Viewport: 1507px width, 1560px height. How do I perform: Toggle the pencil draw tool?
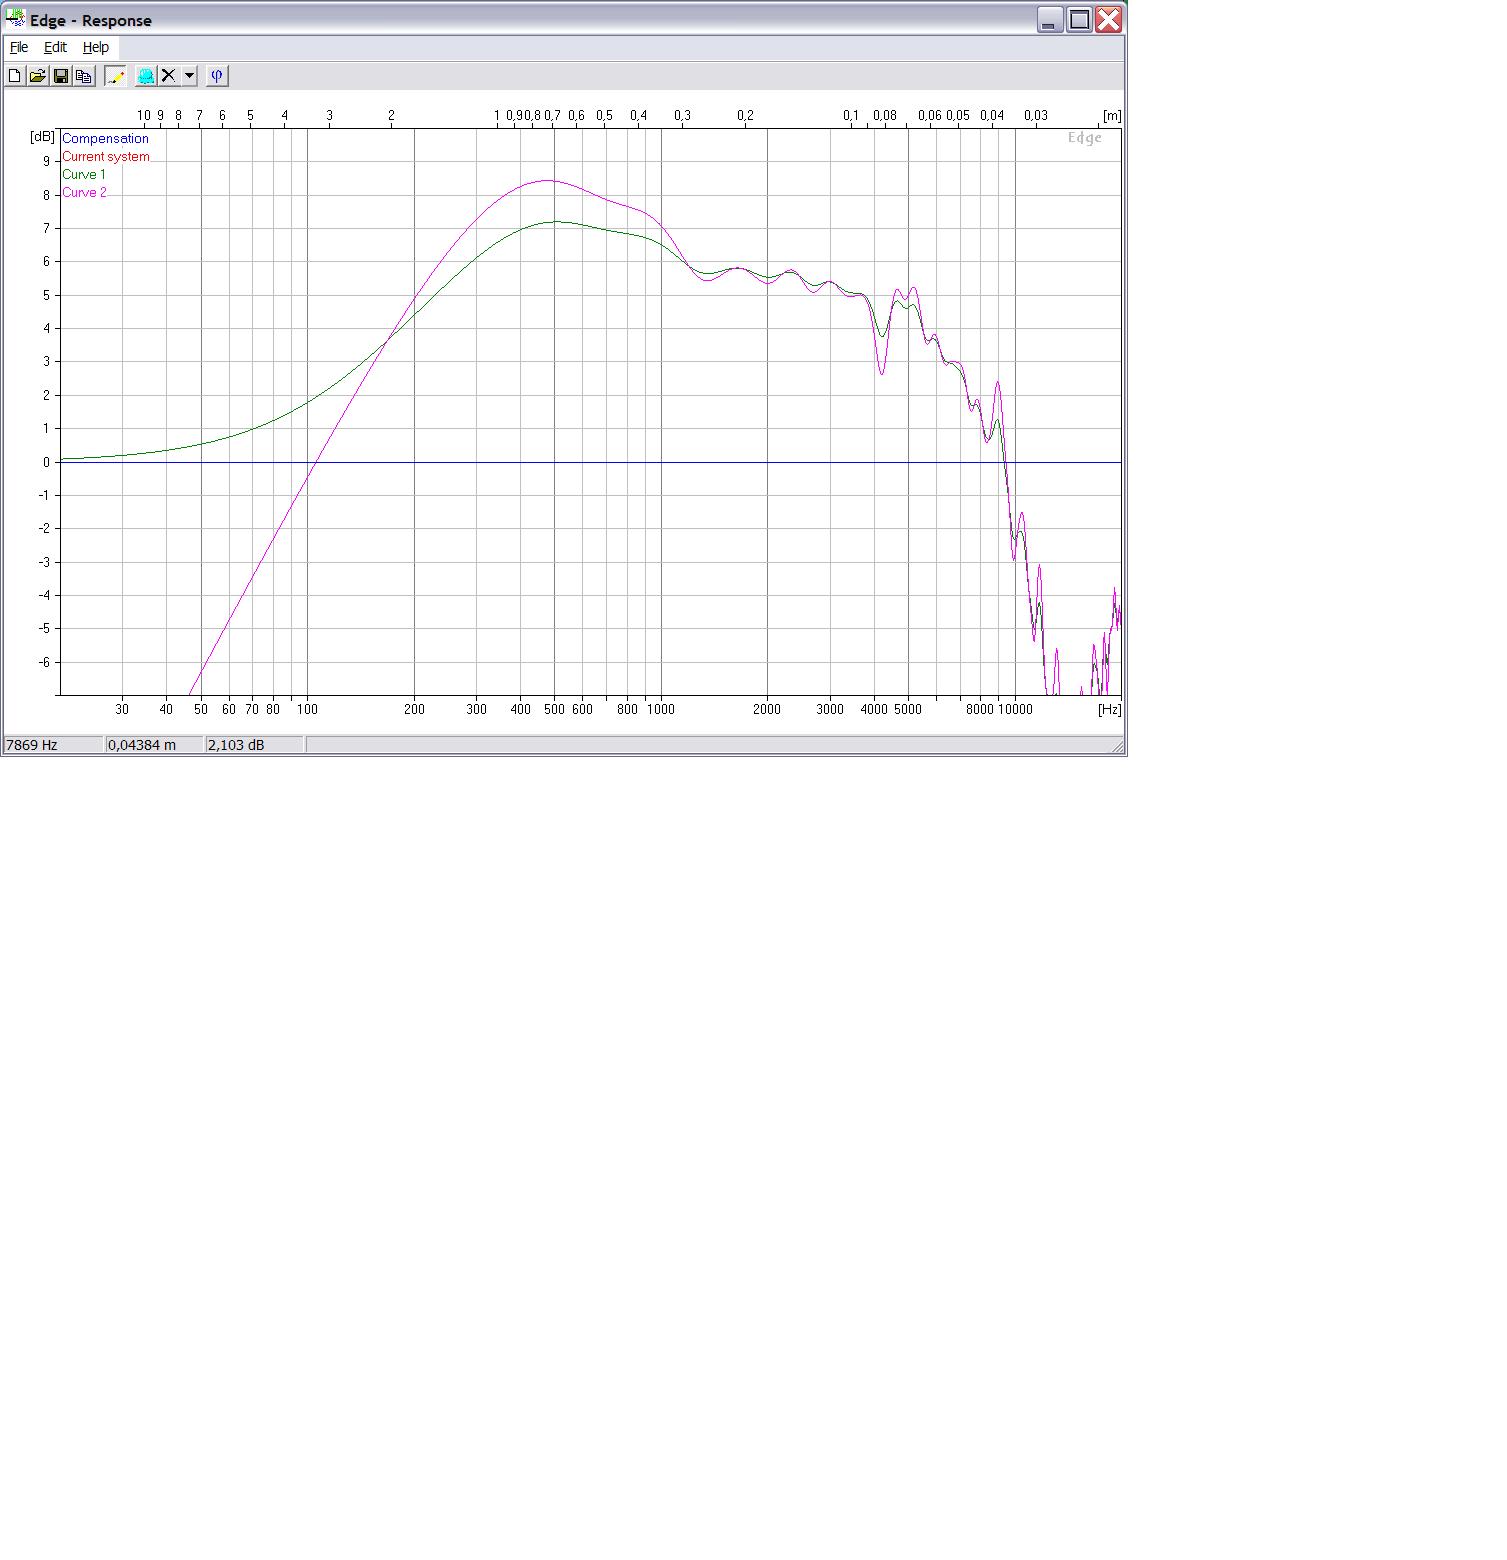click(116, 76)
